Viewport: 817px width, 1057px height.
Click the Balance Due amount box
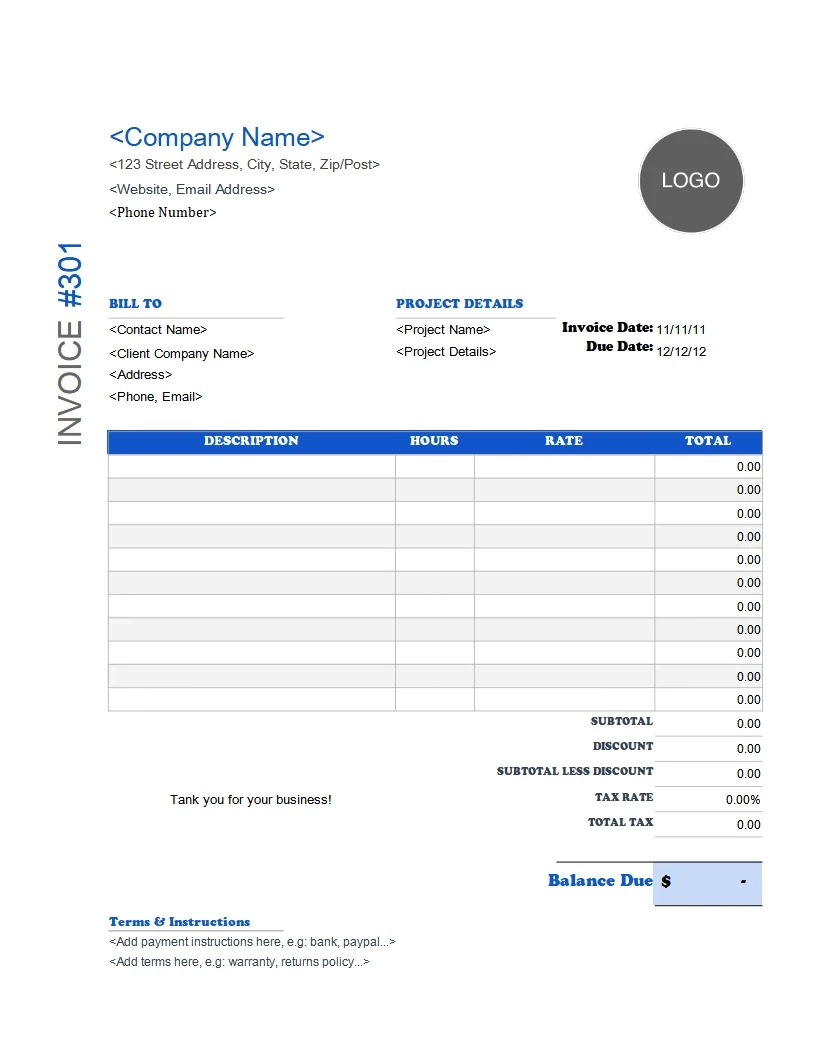coord(706,881)
